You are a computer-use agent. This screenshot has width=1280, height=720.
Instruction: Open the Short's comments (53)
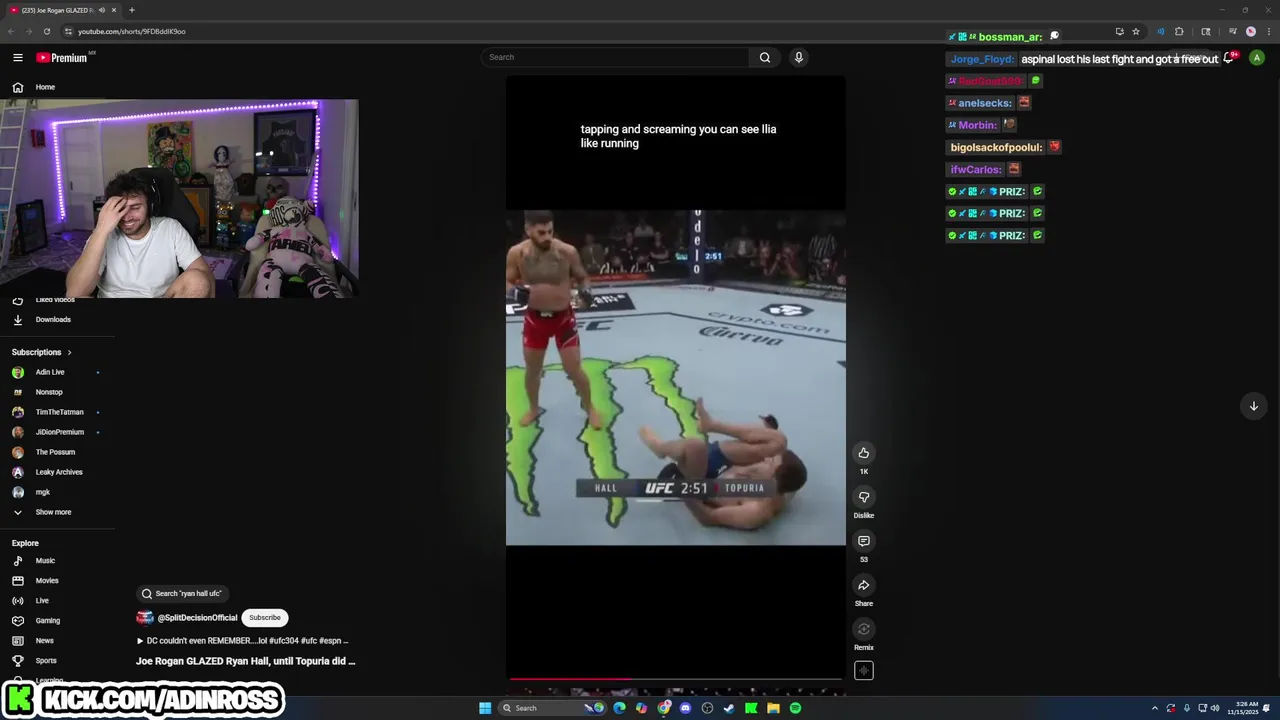point(864,541)
